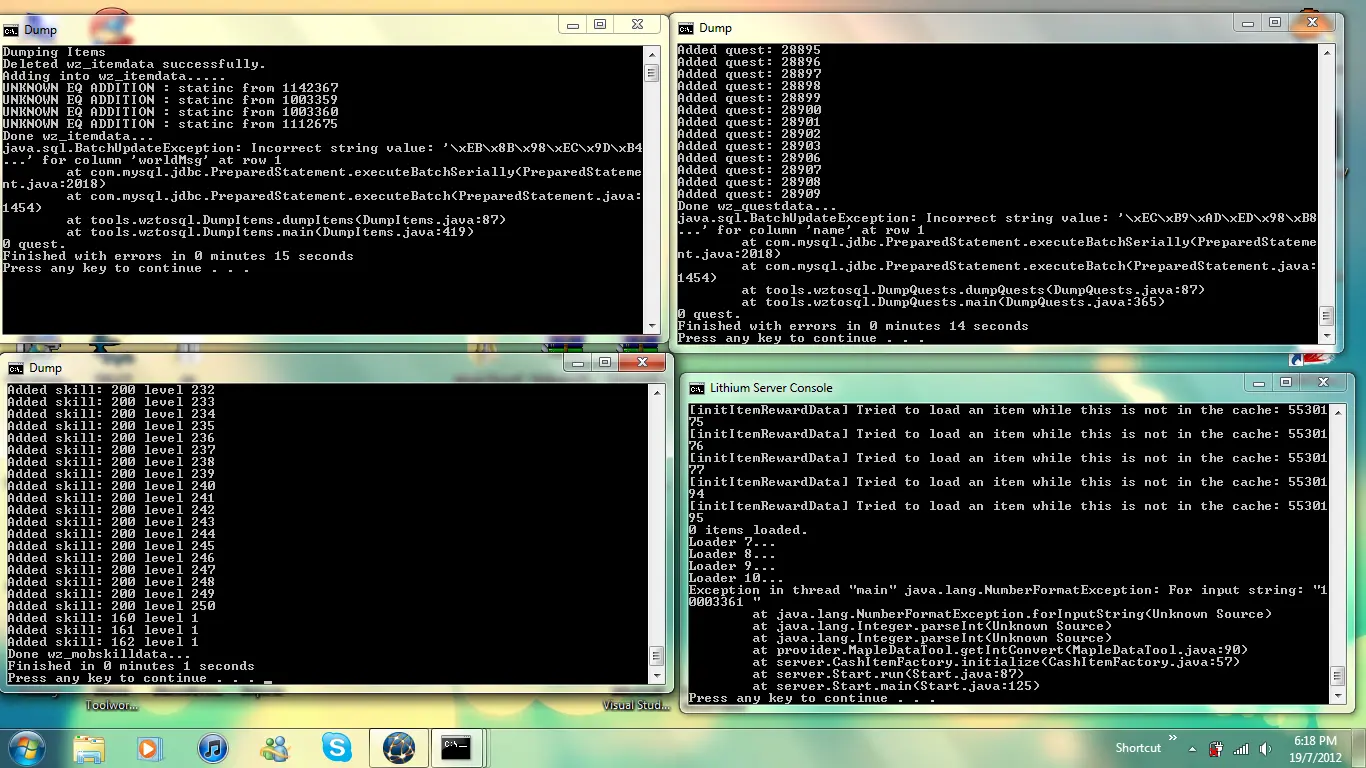Open the Shortcut toolbar on the taskbar
This screenshot has height=768, width=1366.
[x=1138, y=748]
